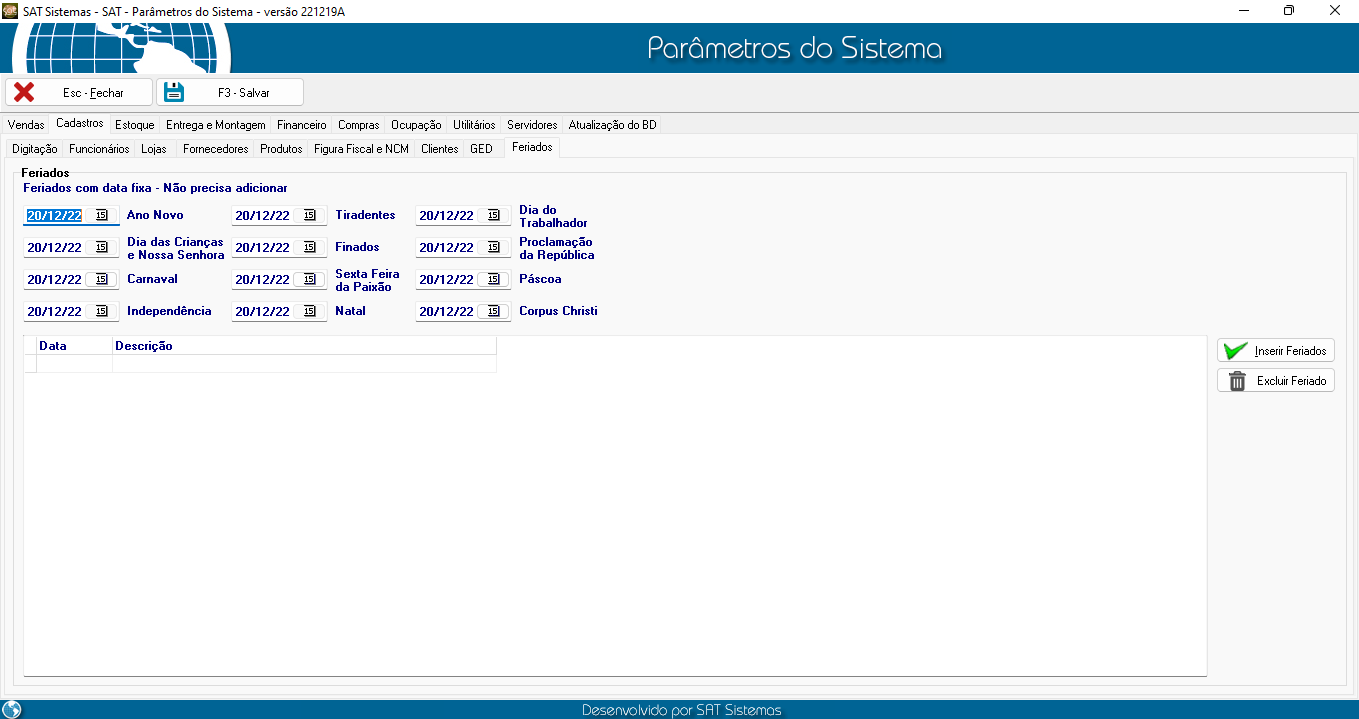The height and width of the screenshot is (719, 1359).
Task: Expand the Finados date dropdown
Action: click(x=310, y=247)
